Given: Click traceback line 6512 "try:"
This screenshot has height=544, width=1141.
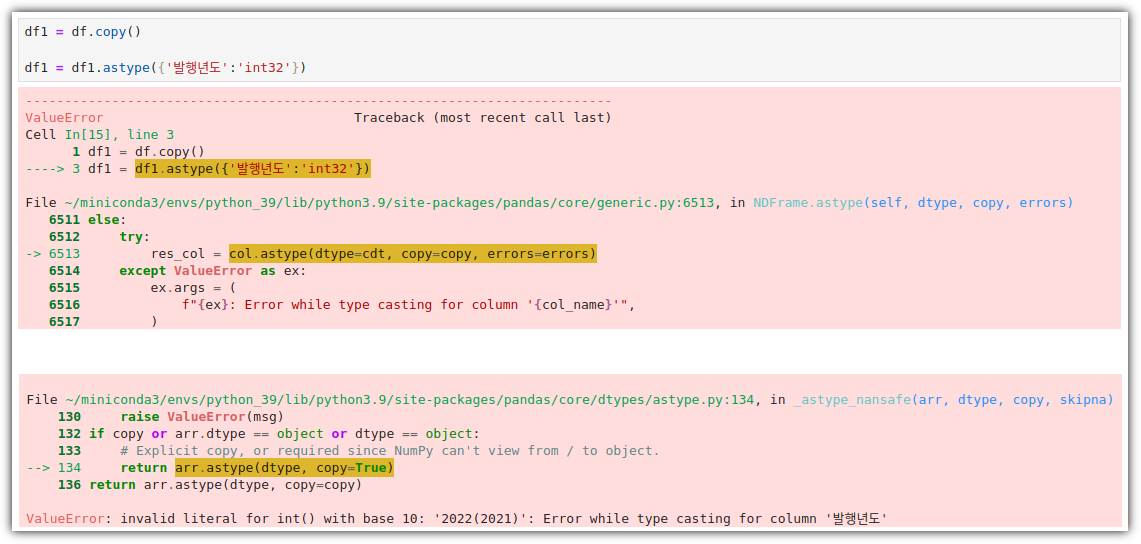Looking at the screenshot, I should (x=99, y=237).
